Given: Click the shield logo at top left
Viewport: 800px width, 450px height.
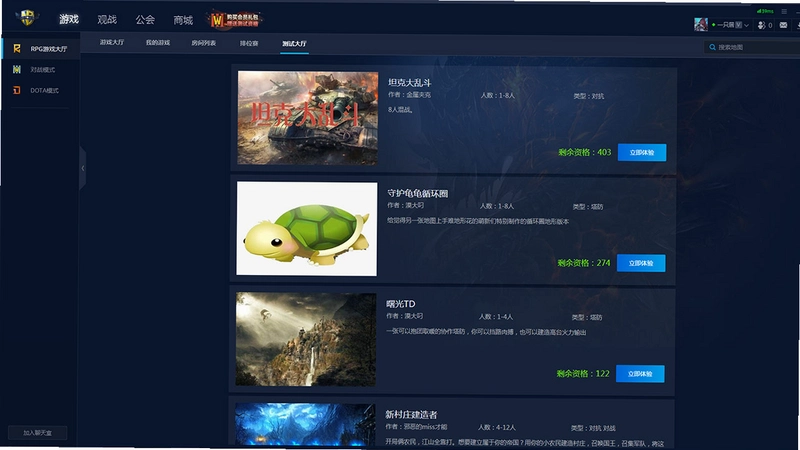Looking at the screenshot, I should (x=27, y=18).
